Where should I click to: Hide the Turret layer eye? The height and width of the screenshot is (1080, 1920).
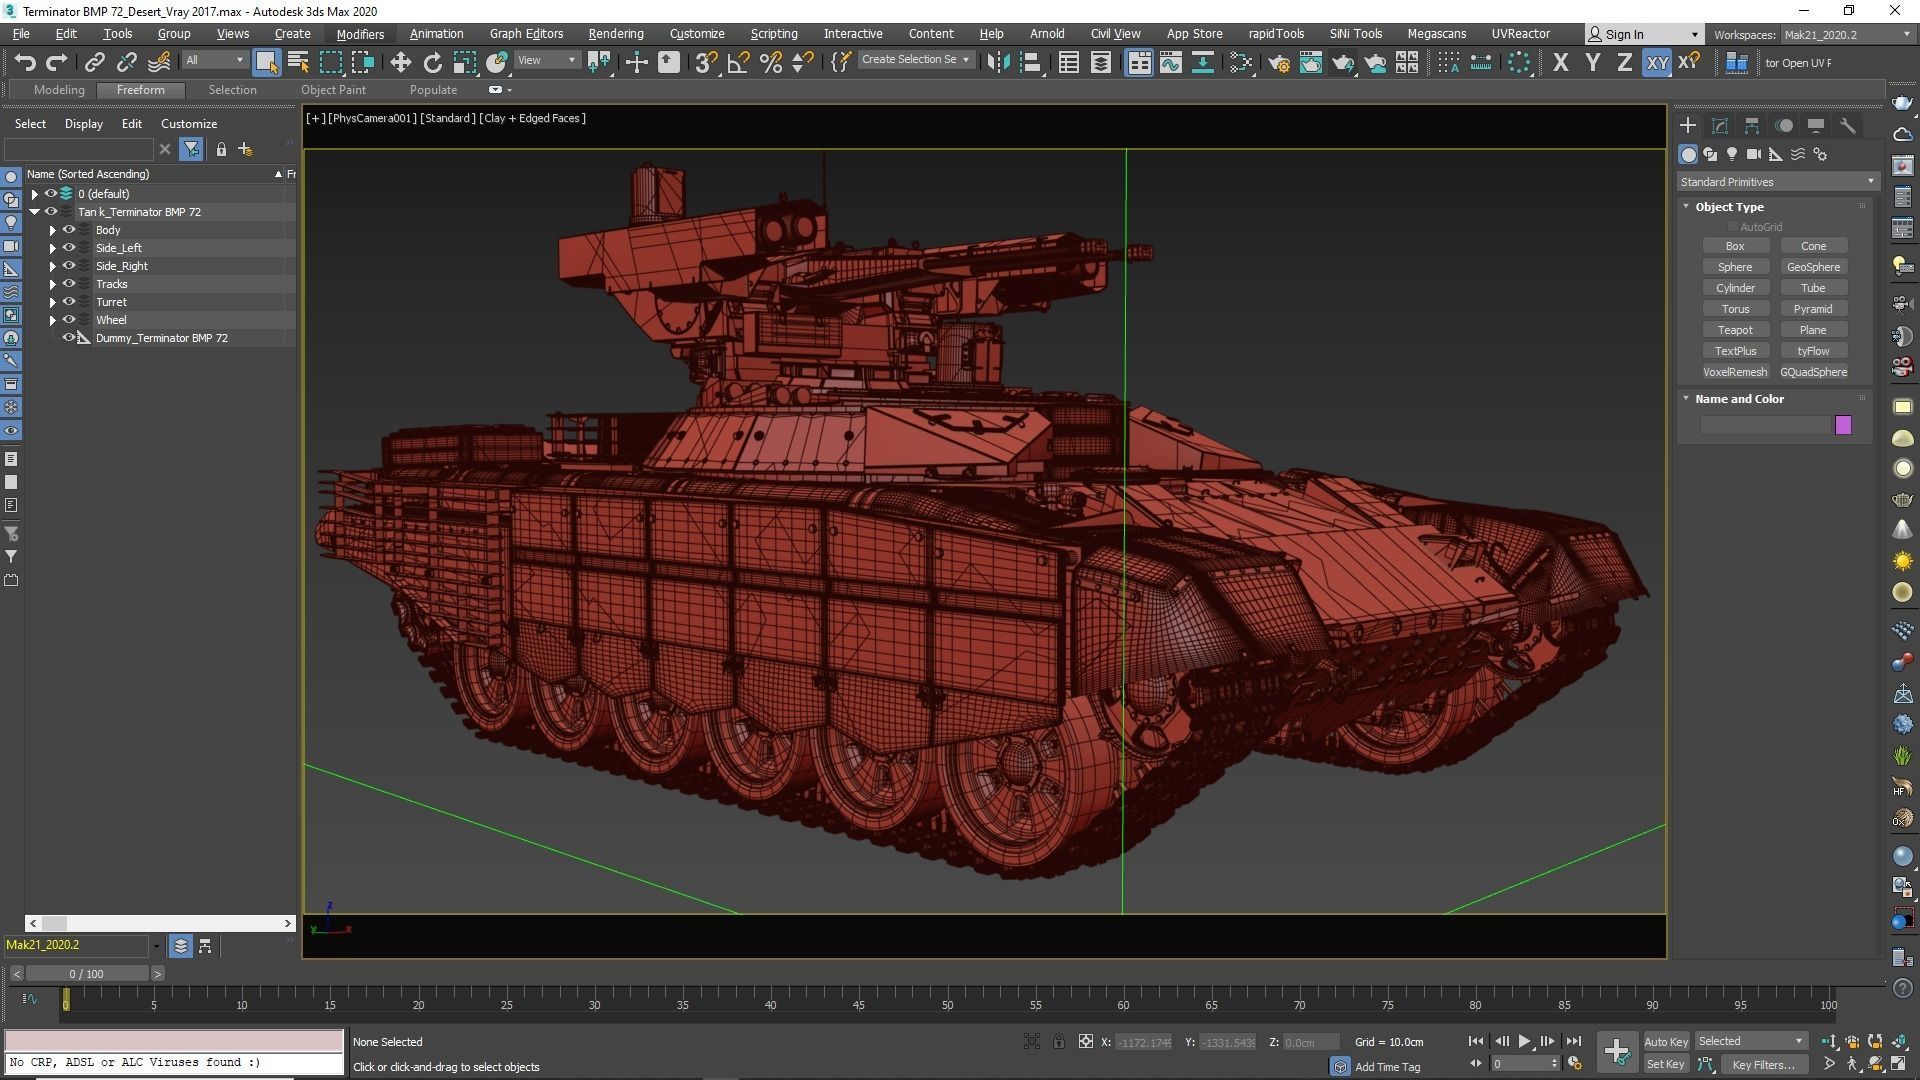pos(69,302)
